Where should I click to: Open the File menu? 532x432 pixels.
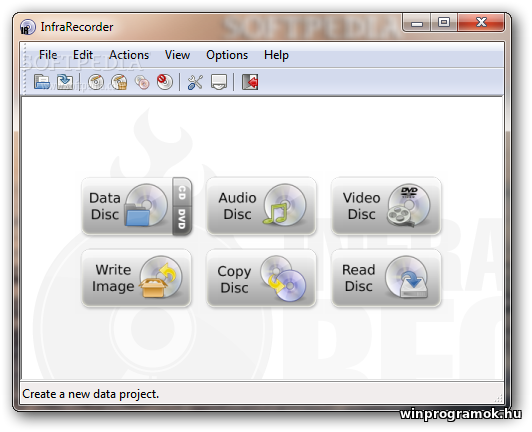pyautogui.click(x=48, y=55)
